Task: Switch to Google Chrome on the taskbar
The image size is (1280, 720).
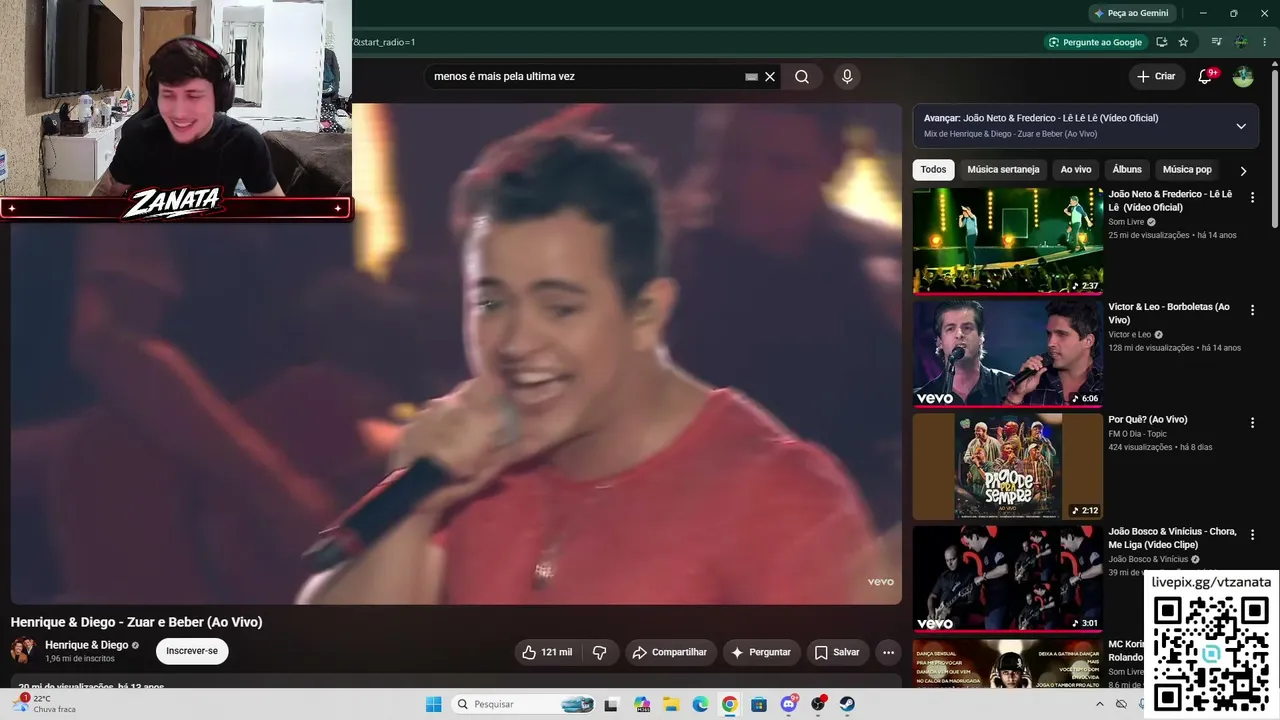Action: click(x=730, y=704)
